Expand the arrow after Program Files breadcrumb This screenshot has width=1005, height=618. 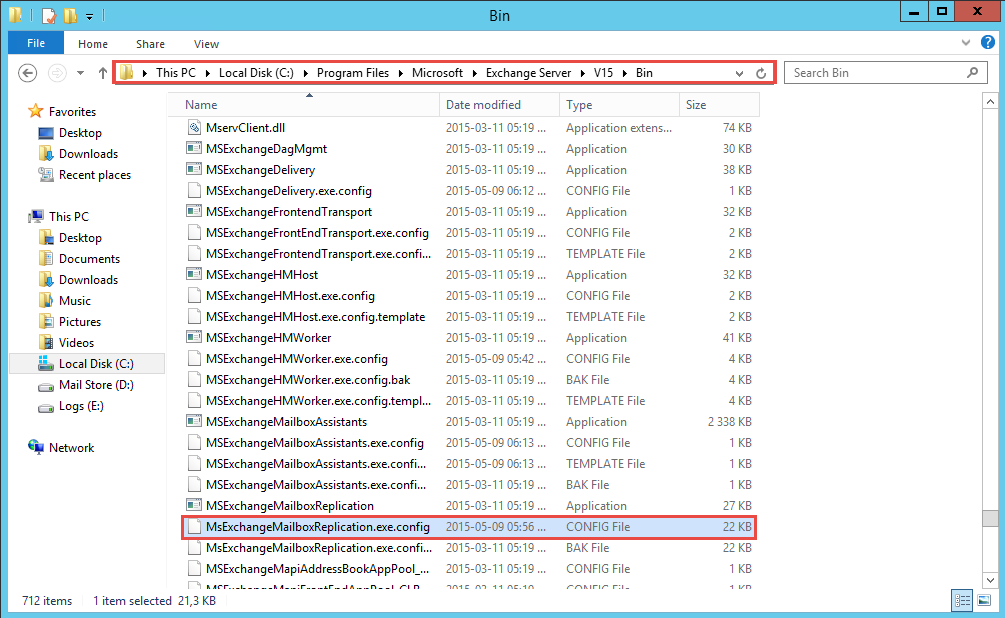click(x=401, y=73)
